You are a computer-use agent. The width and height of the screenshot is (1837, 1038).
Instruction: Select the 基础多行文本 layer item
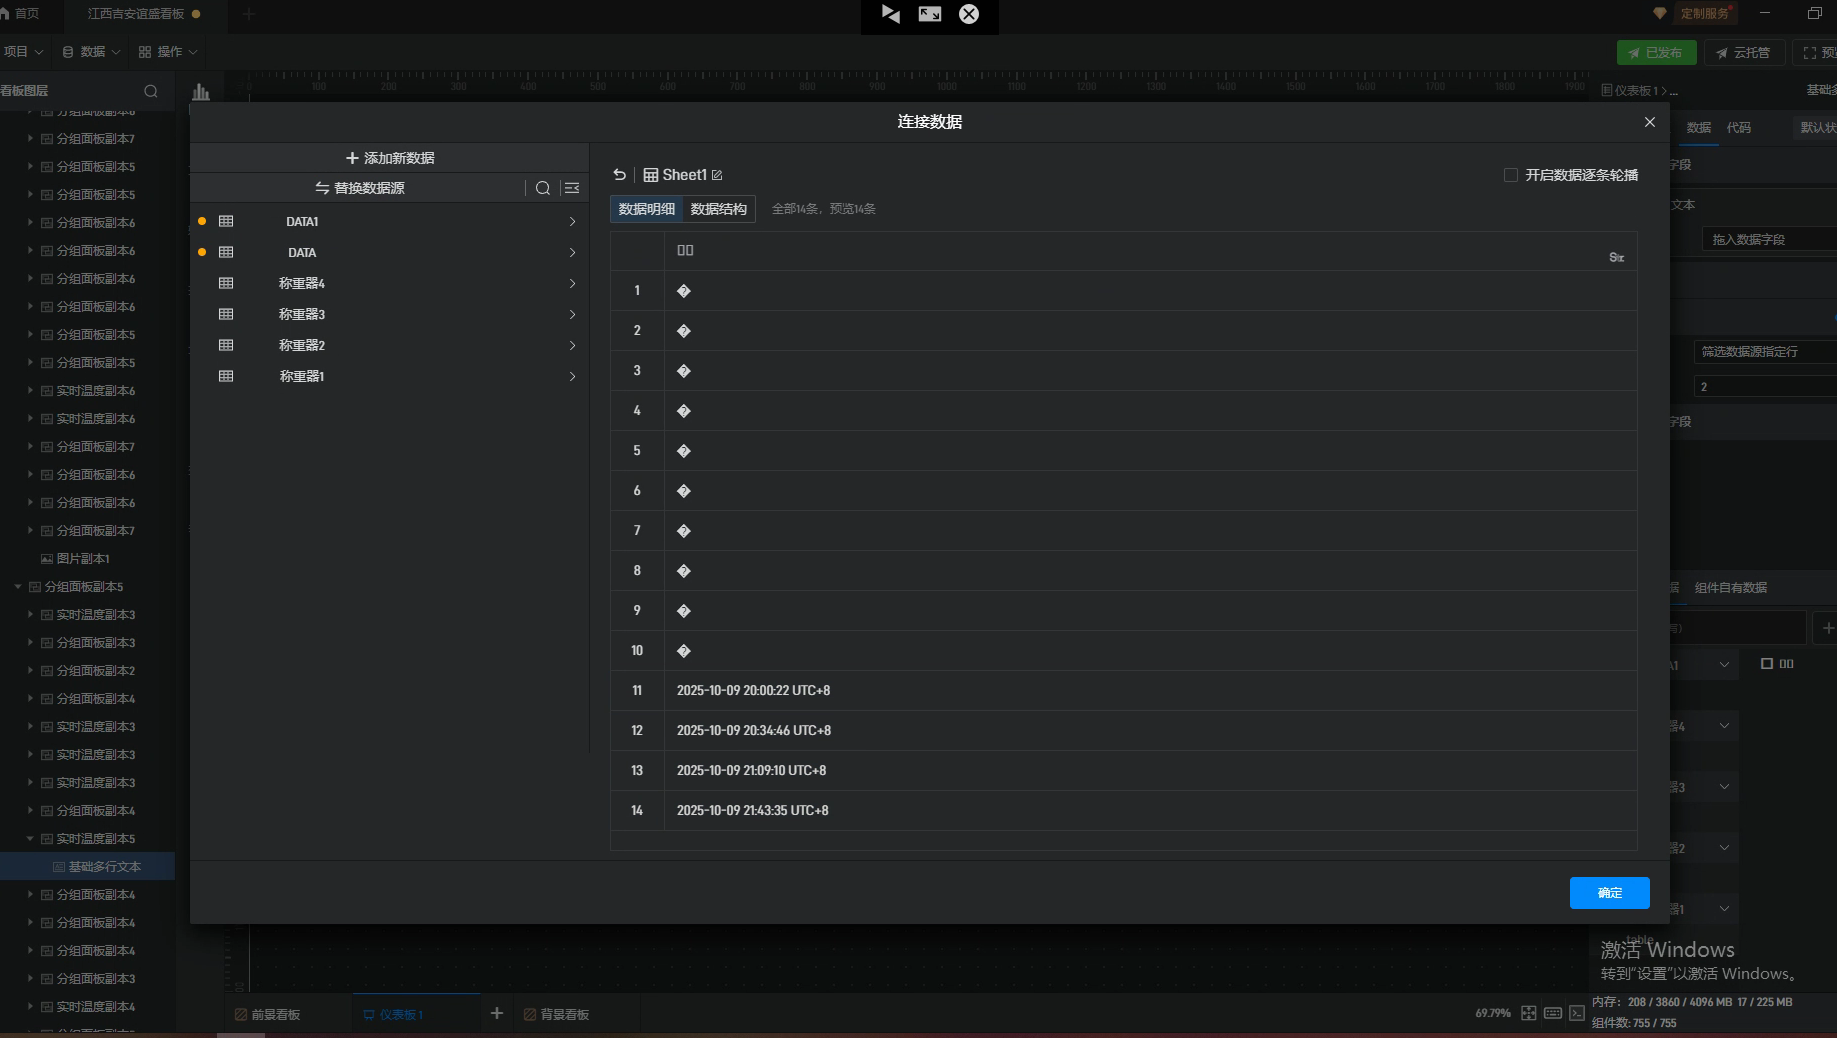104,867
